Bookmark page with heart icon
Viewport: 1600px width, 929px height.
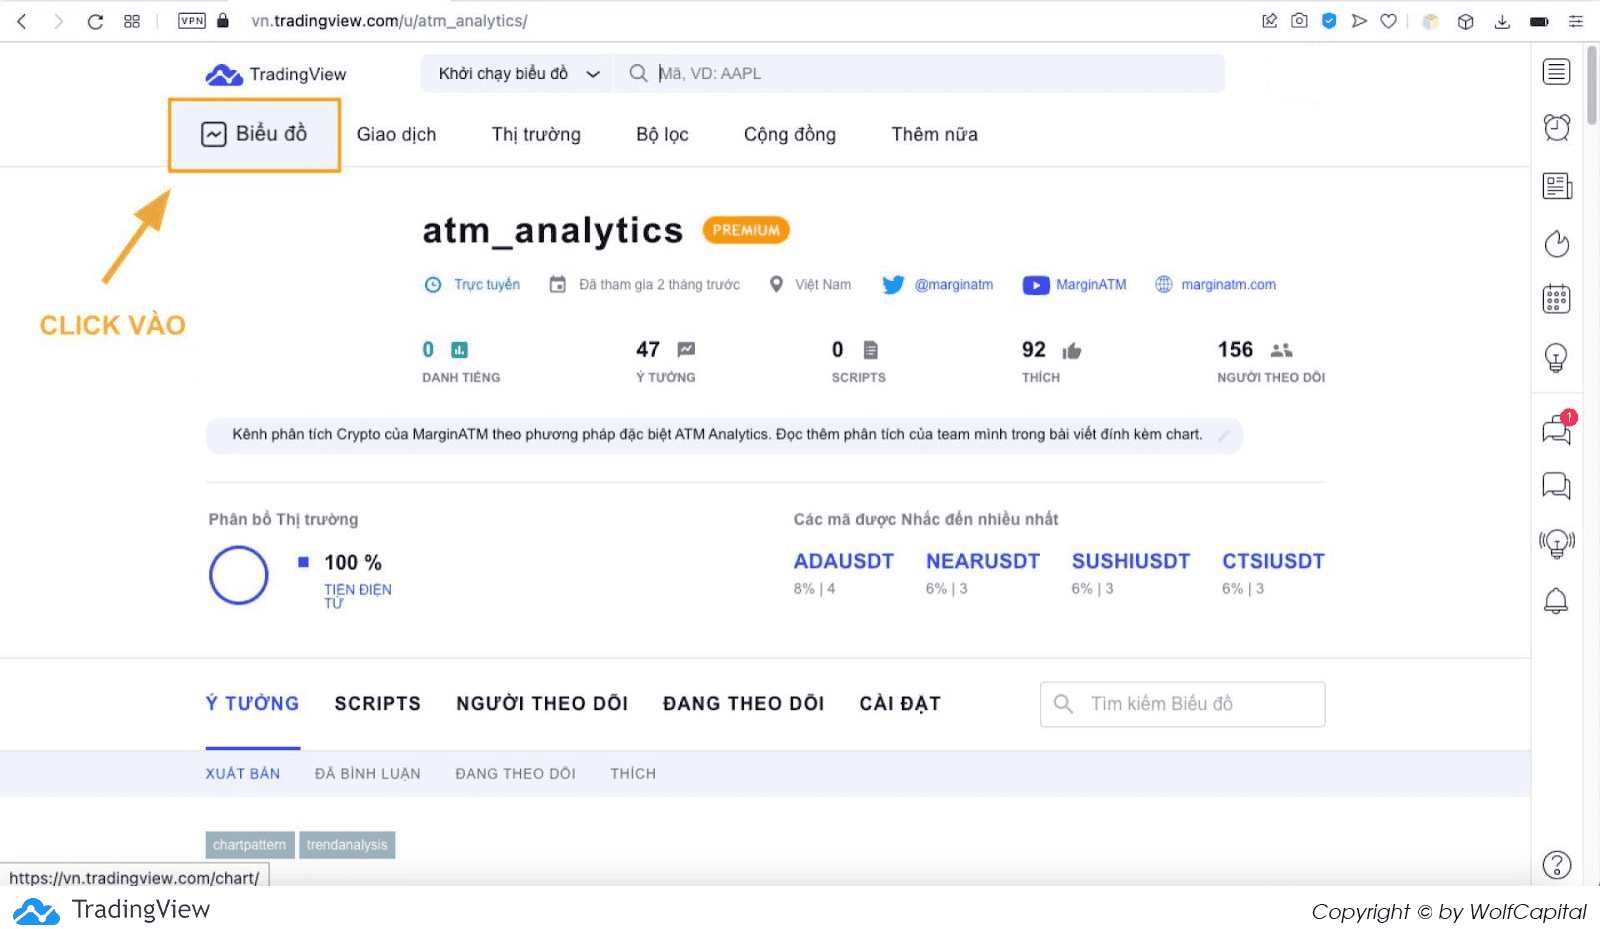pos(1388,21)
